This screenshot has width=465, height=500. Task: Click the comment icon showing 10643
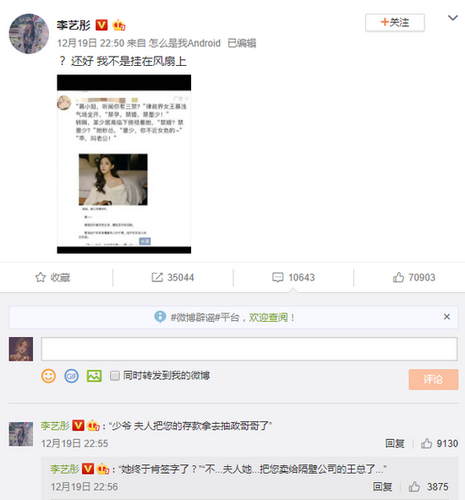(278, 277)
